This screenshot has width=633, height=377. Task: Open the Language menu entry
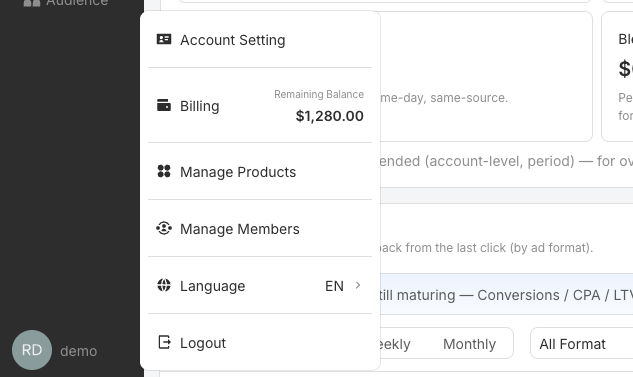[x=260, y=285]
